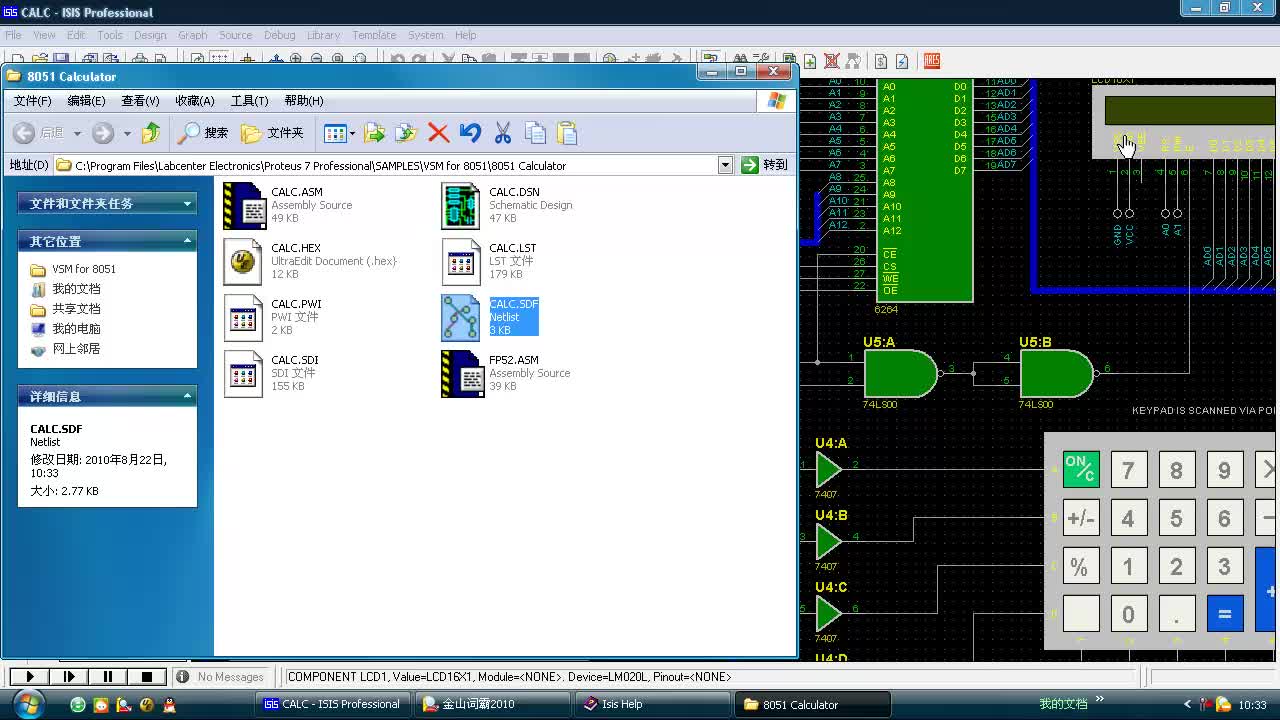Image resolution: width=1280 pixels, height=720 pixels.
Task: Open the Forward button history dropdown arrow
Action: coord(127,133)
